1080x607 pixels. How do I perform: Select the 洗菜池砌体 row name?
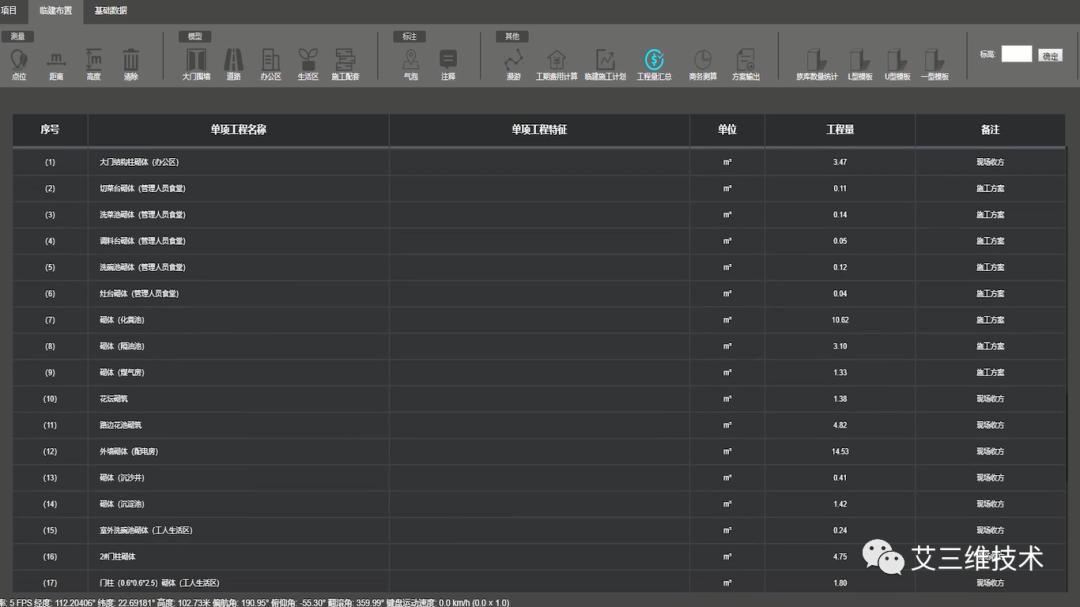[143, 214]
